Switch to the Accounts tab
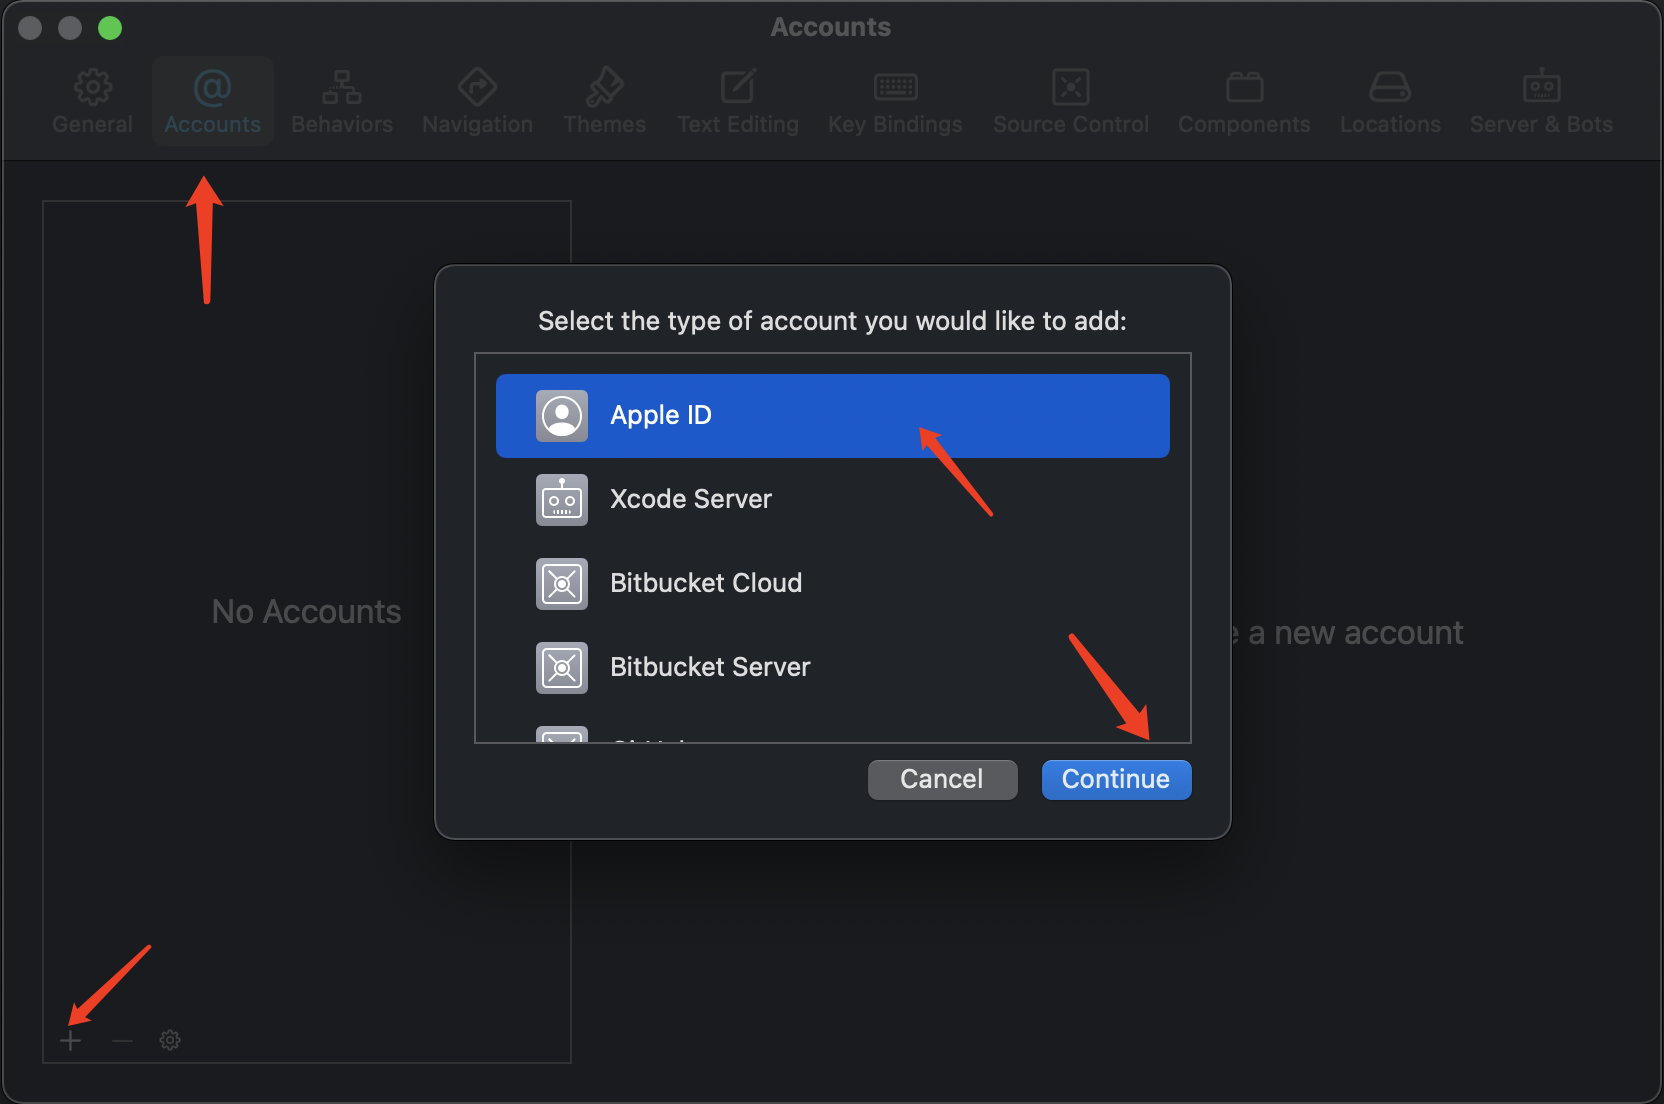This screenshot has width=1664, height=1104. (x=213, y=102)
